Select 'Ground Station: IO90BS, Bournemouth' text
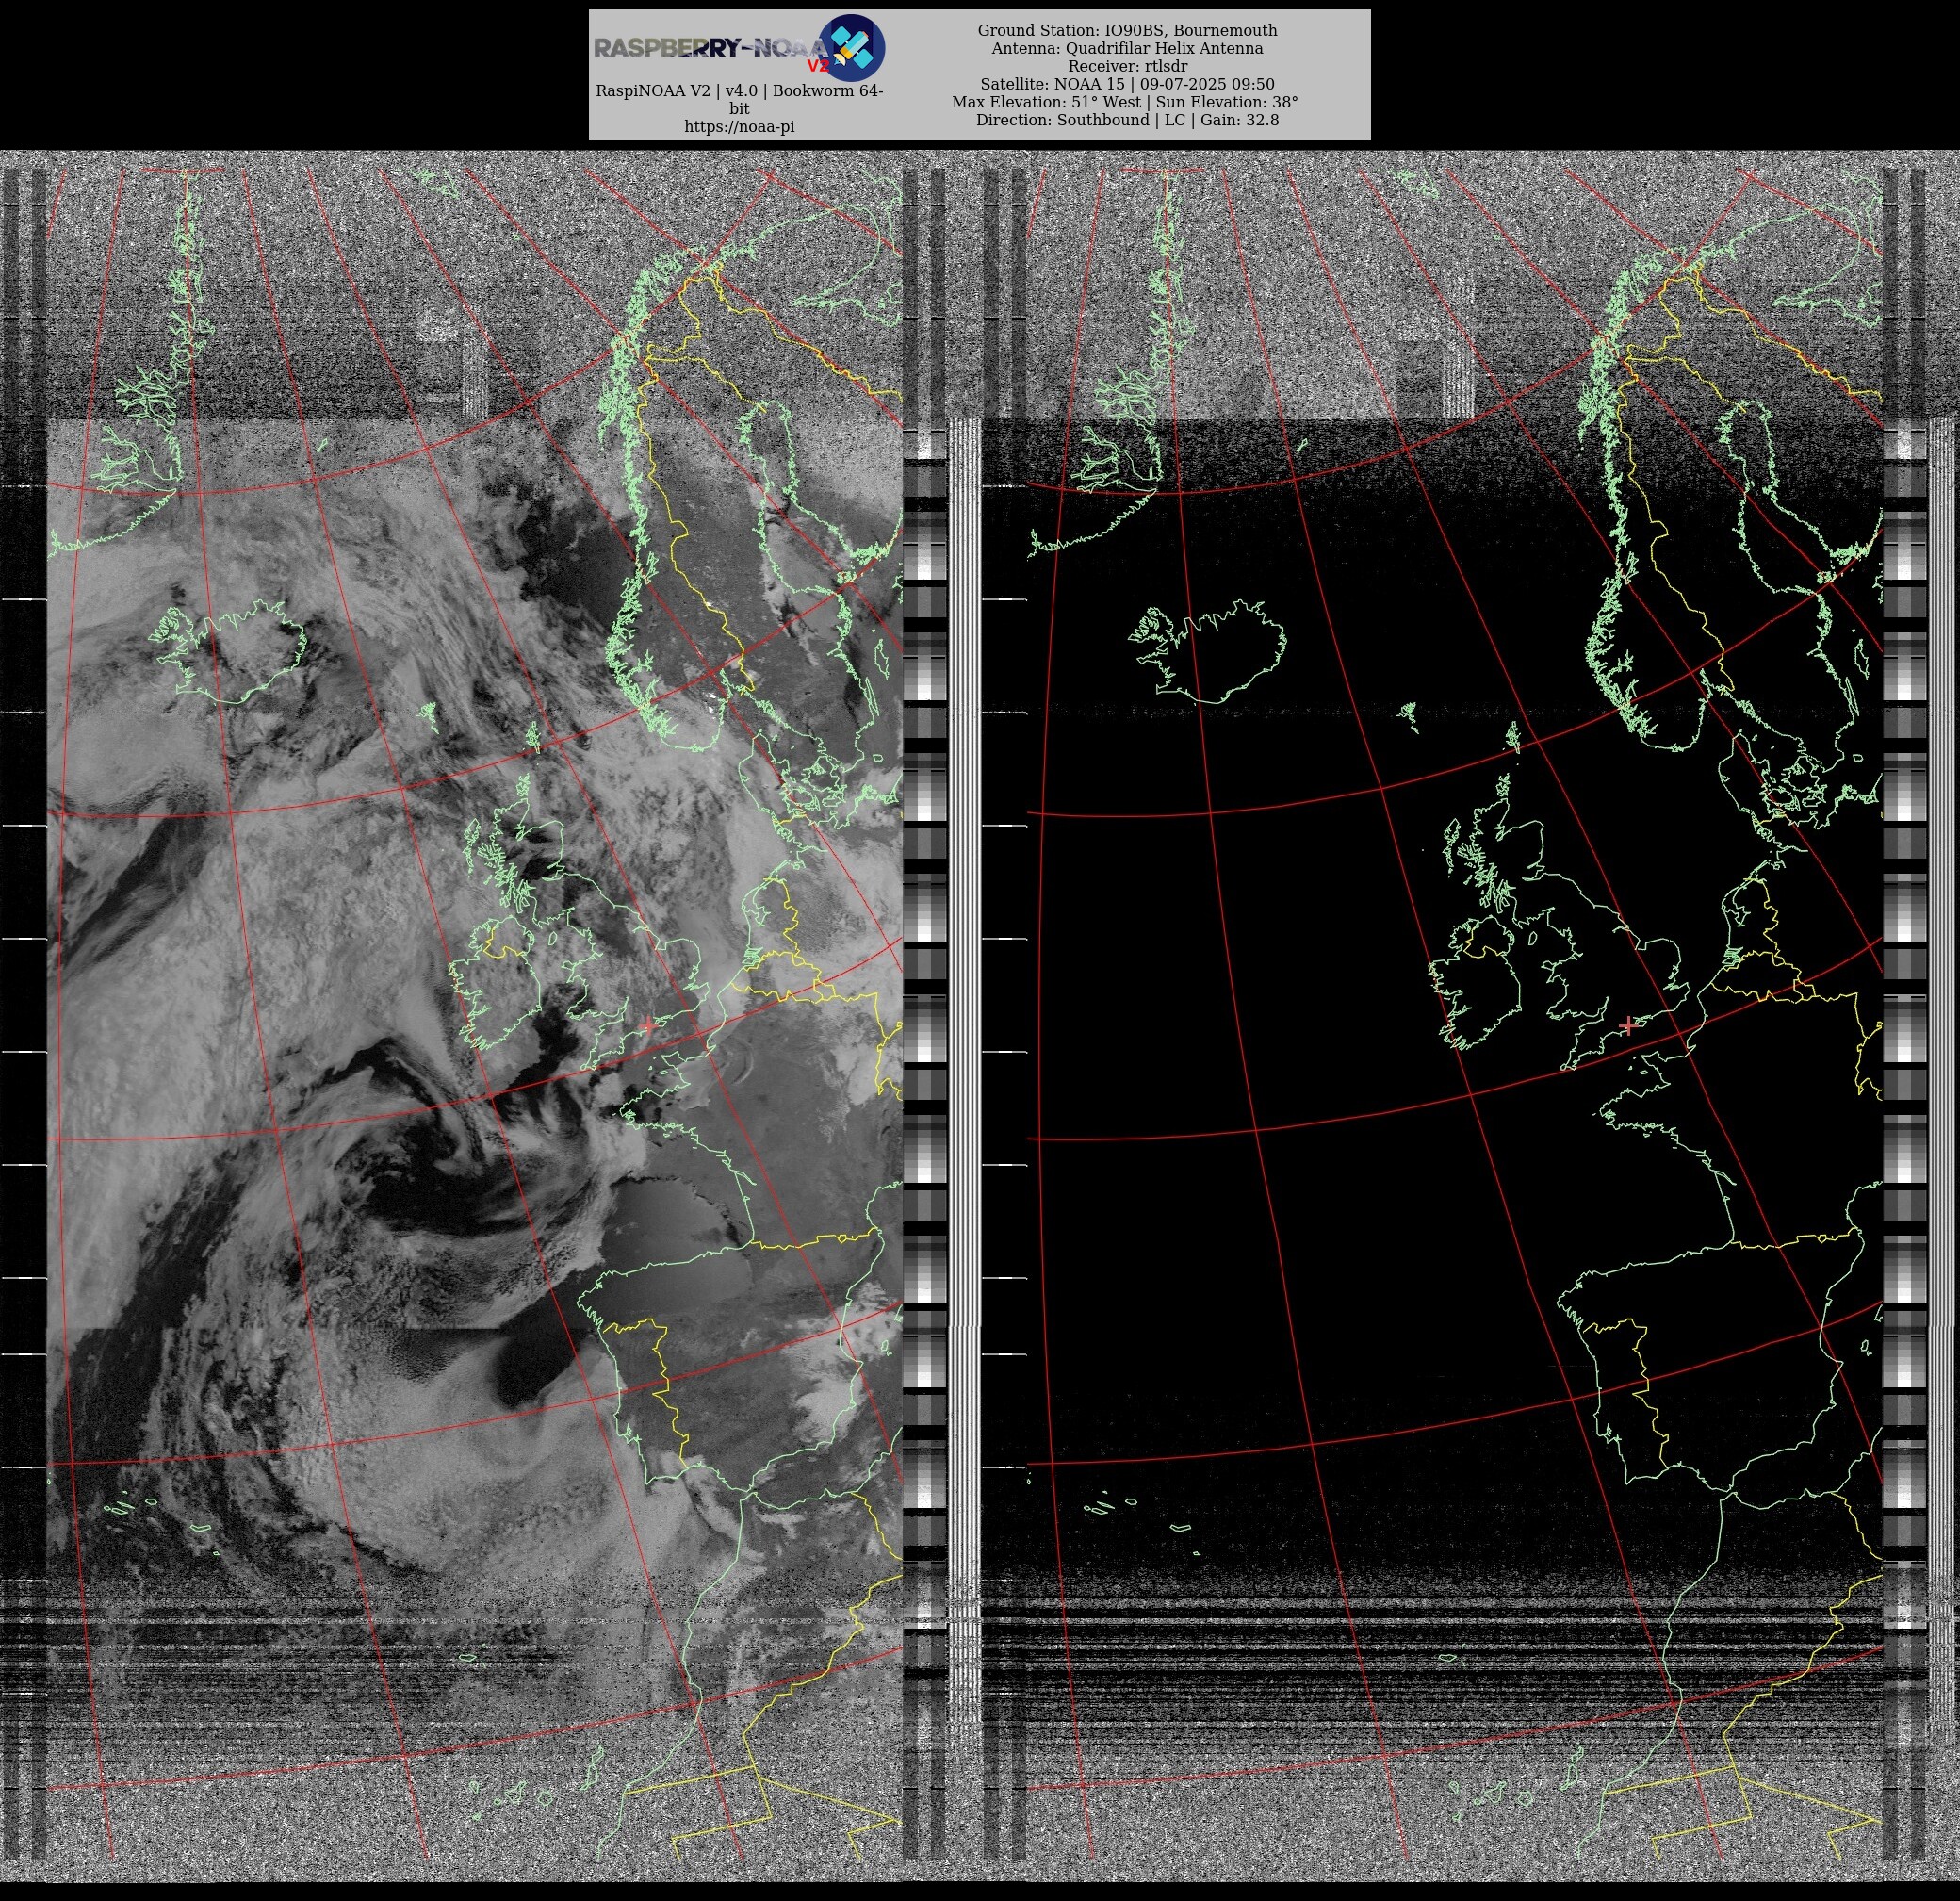Viewport: 1960px width, 1901px height. point(1127,31)
